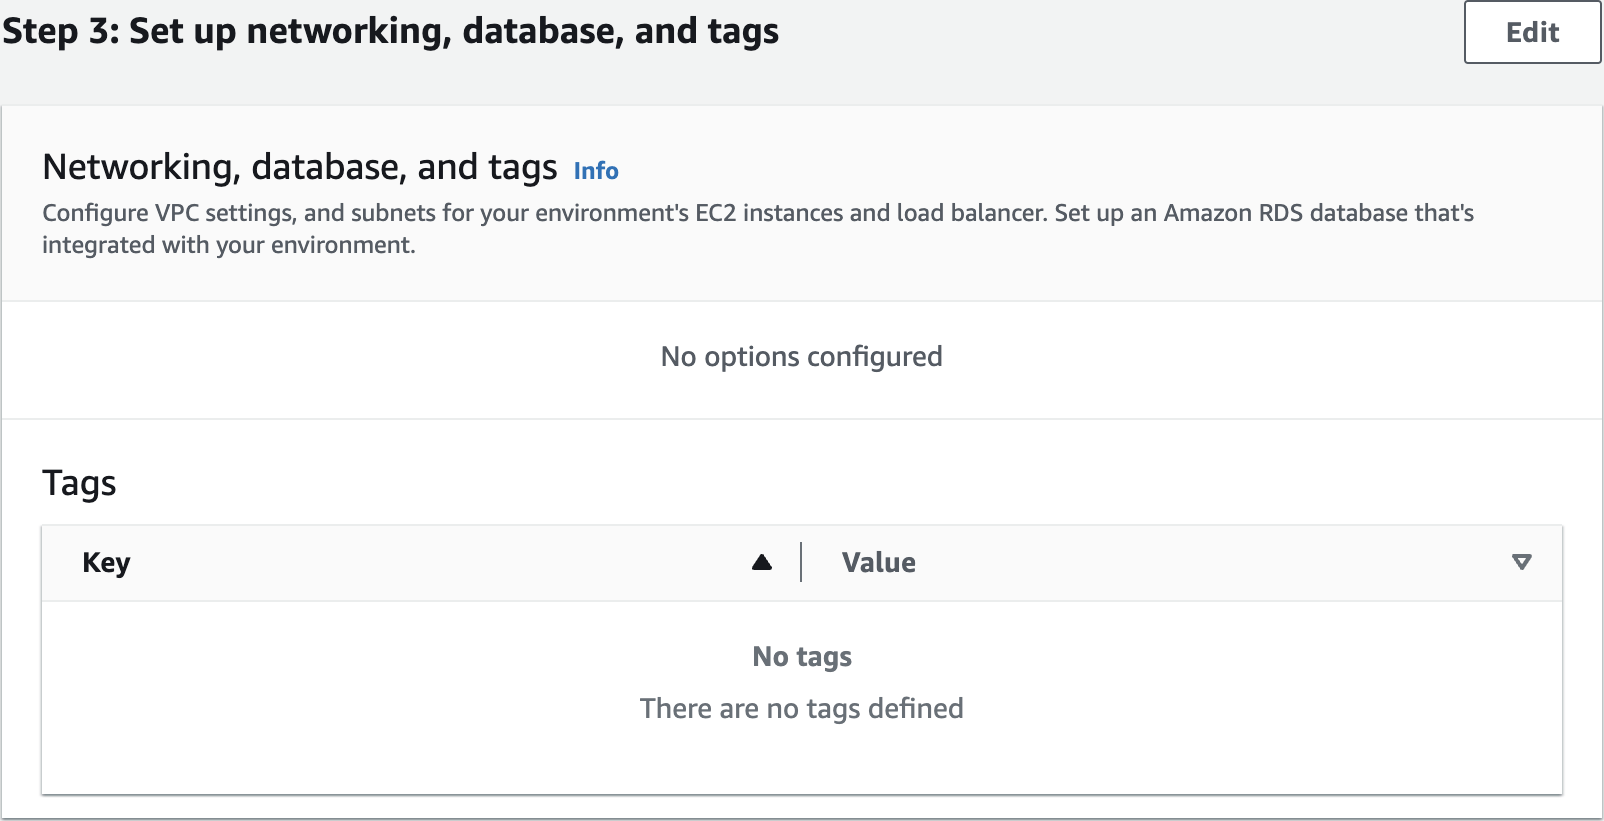The height and width of the screenshot is (821, 1604).
Task: Select the Key column header label
Action: pyautogui.click(x=106, y=563)
